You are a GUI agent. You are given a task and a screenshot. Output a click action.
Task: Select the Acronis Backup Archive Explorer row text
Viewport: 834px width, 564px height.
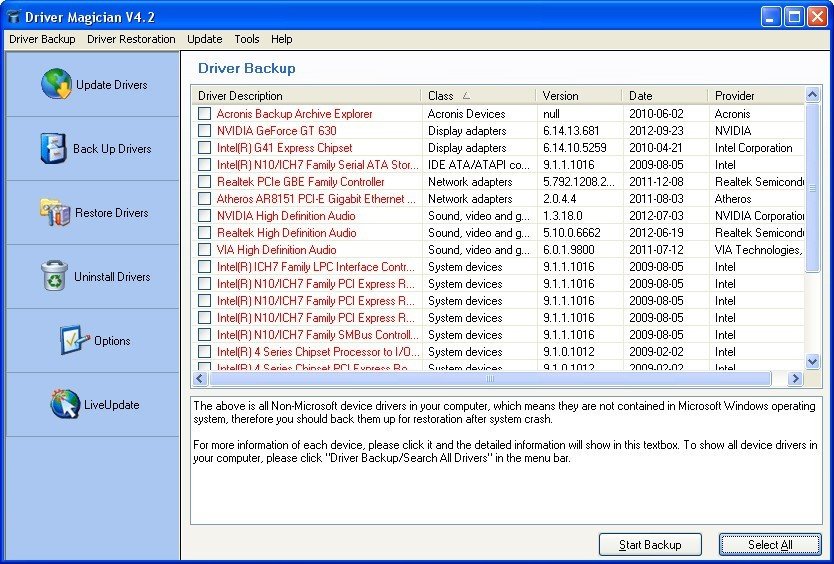(294, 113)
